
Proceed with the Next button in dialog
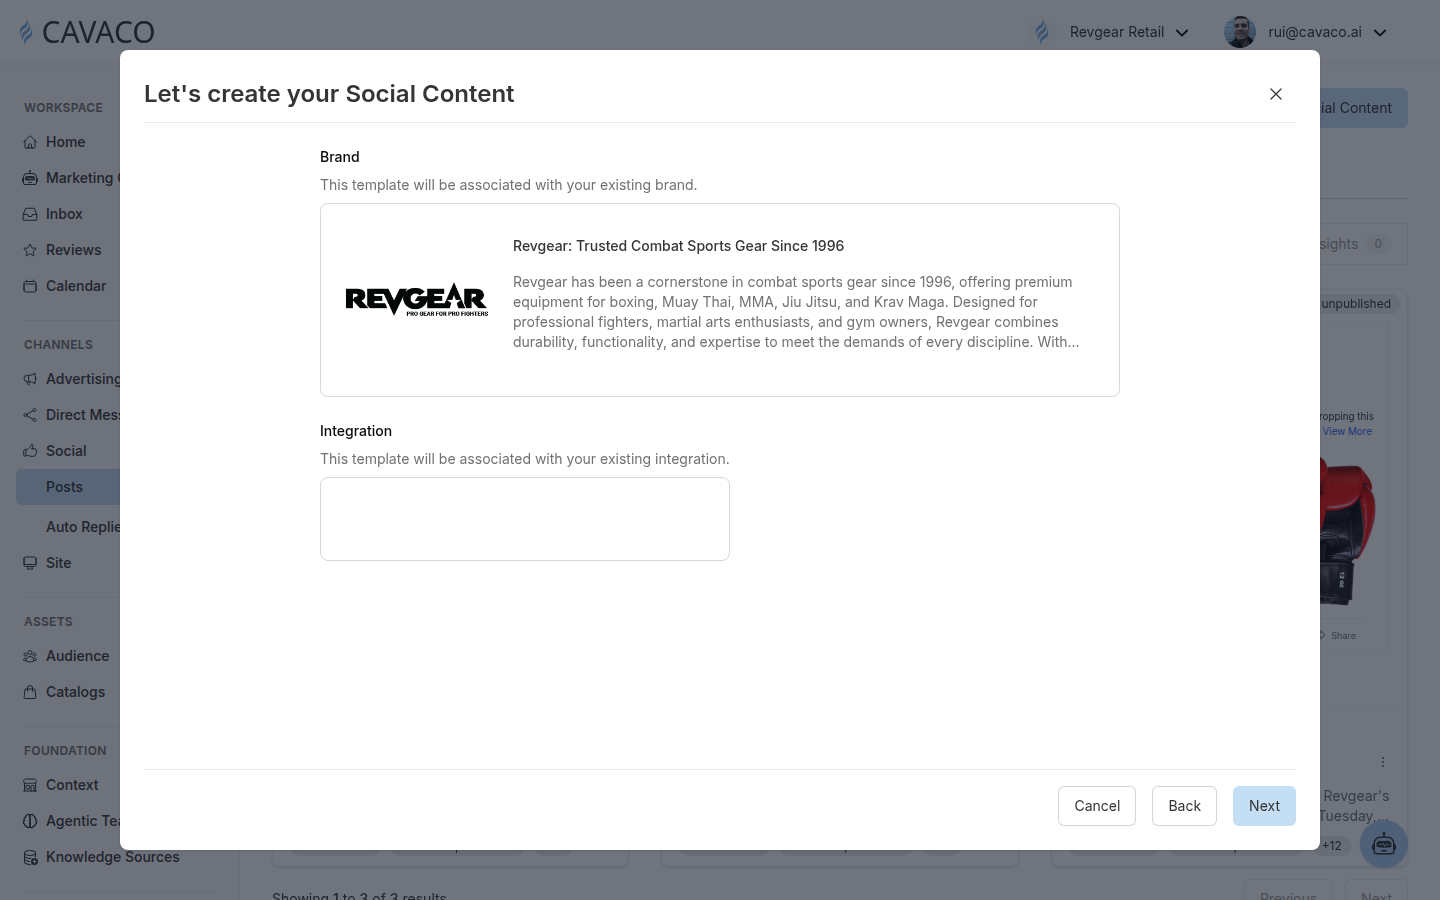[x=1264, y=806]
